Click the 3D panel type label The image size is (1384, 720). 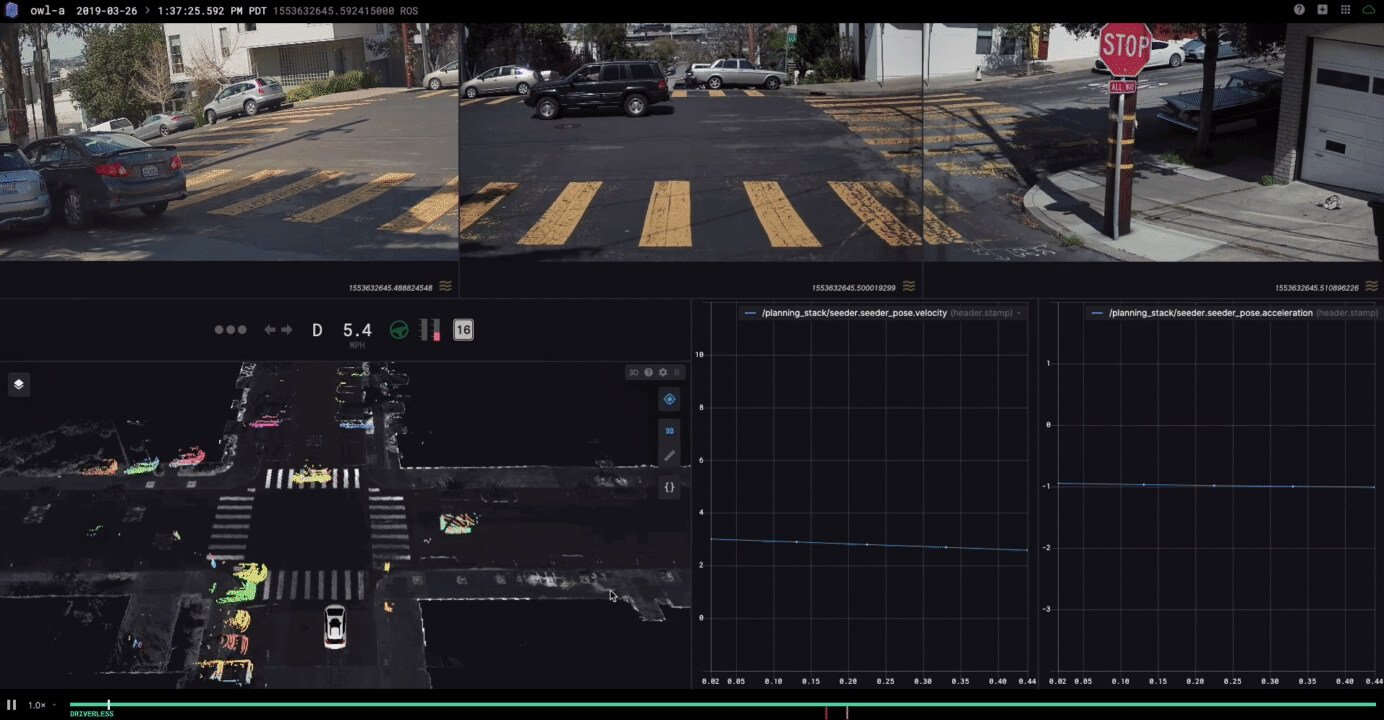click(633, 372)
